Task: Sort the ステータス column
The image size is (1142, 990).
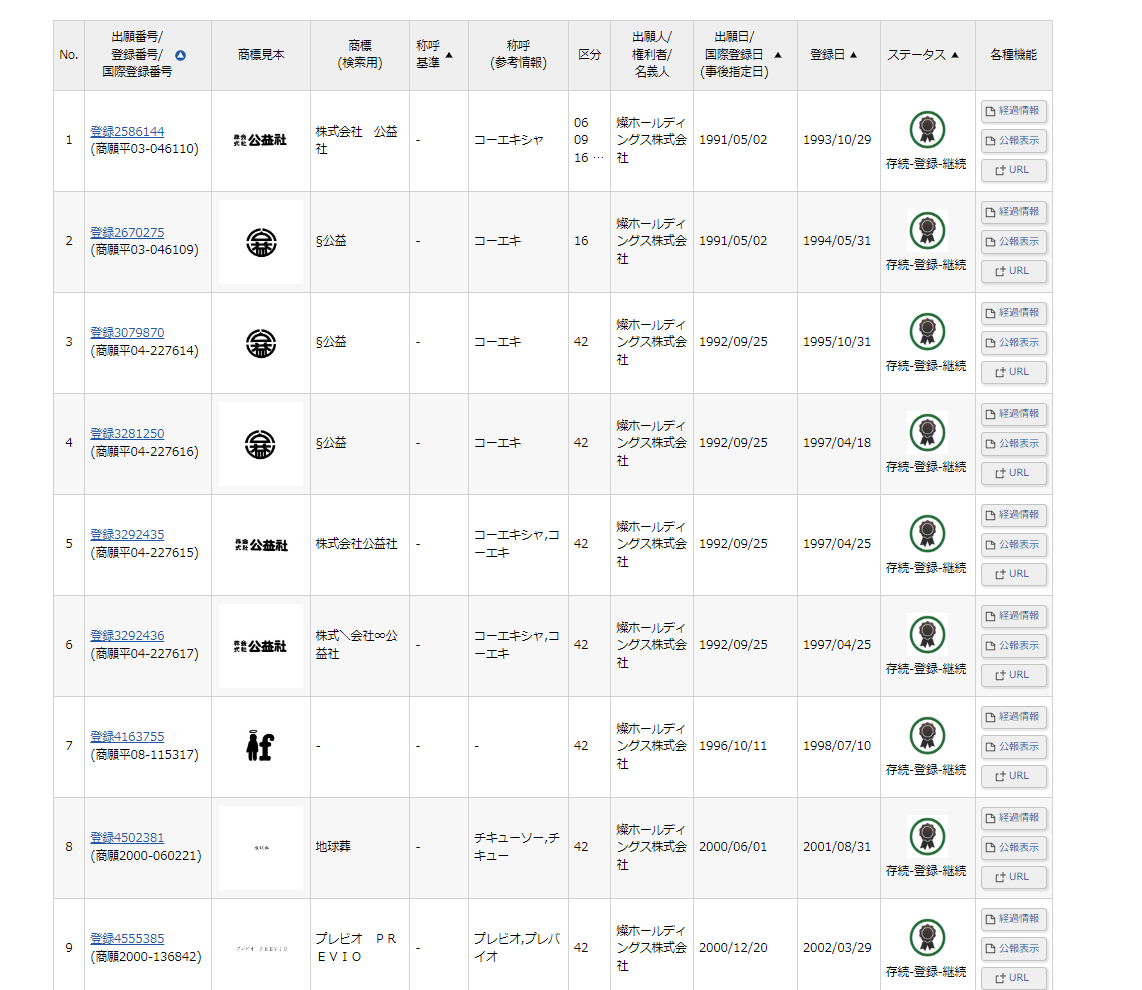Action: pyautogui.click(x=954, y=55)
